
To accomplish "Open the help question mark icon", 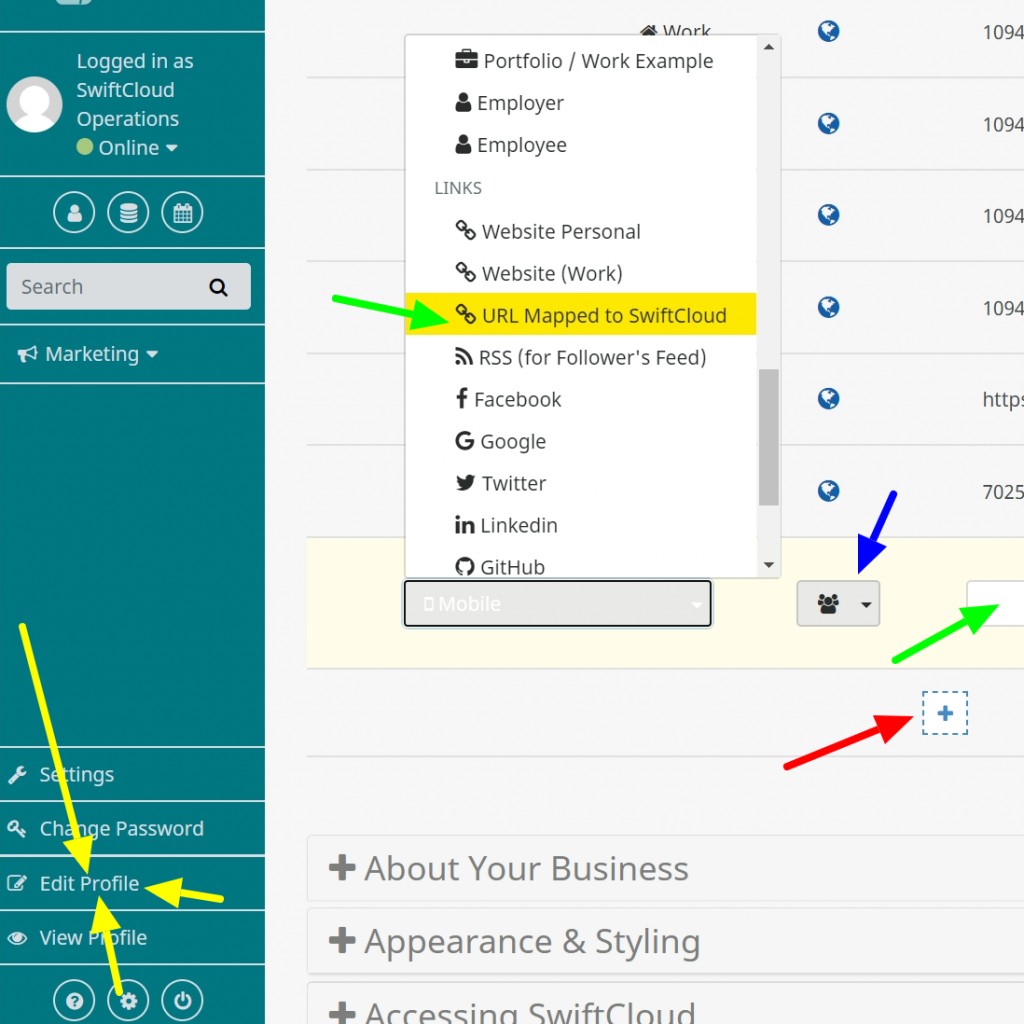I will (x=74, y=999).
